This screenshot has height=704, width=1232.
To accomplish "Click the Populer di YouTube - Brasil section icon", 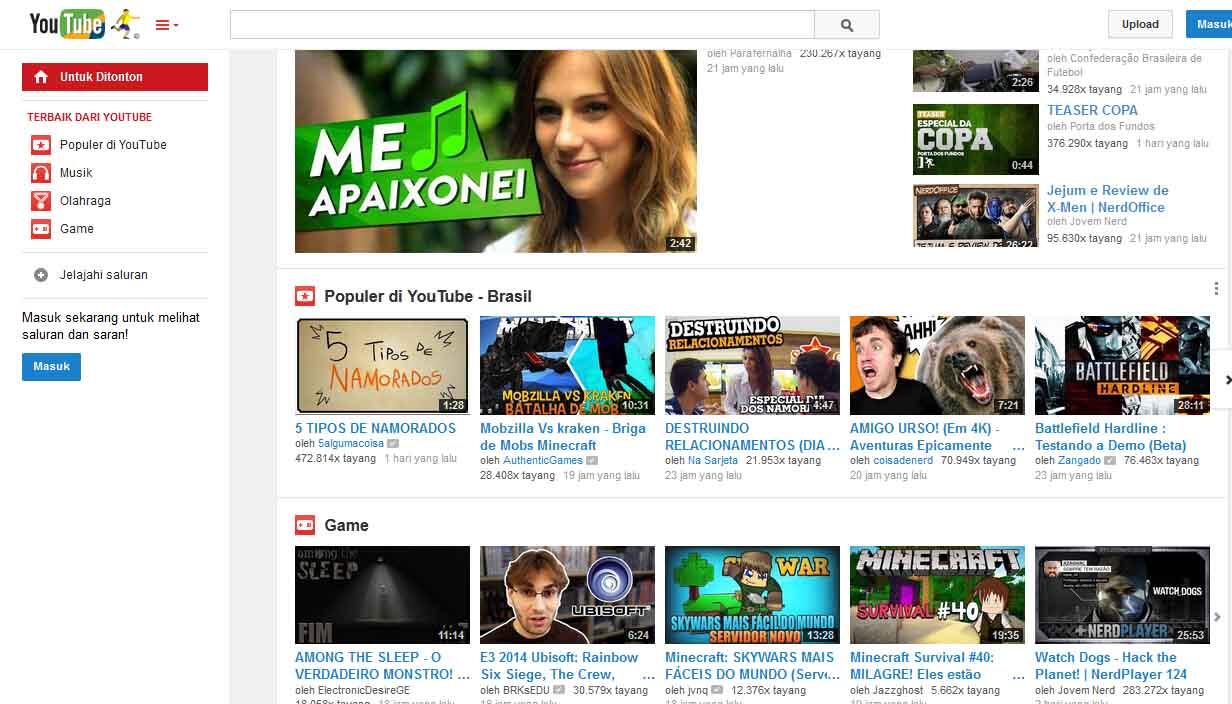I will coord(305,296).
